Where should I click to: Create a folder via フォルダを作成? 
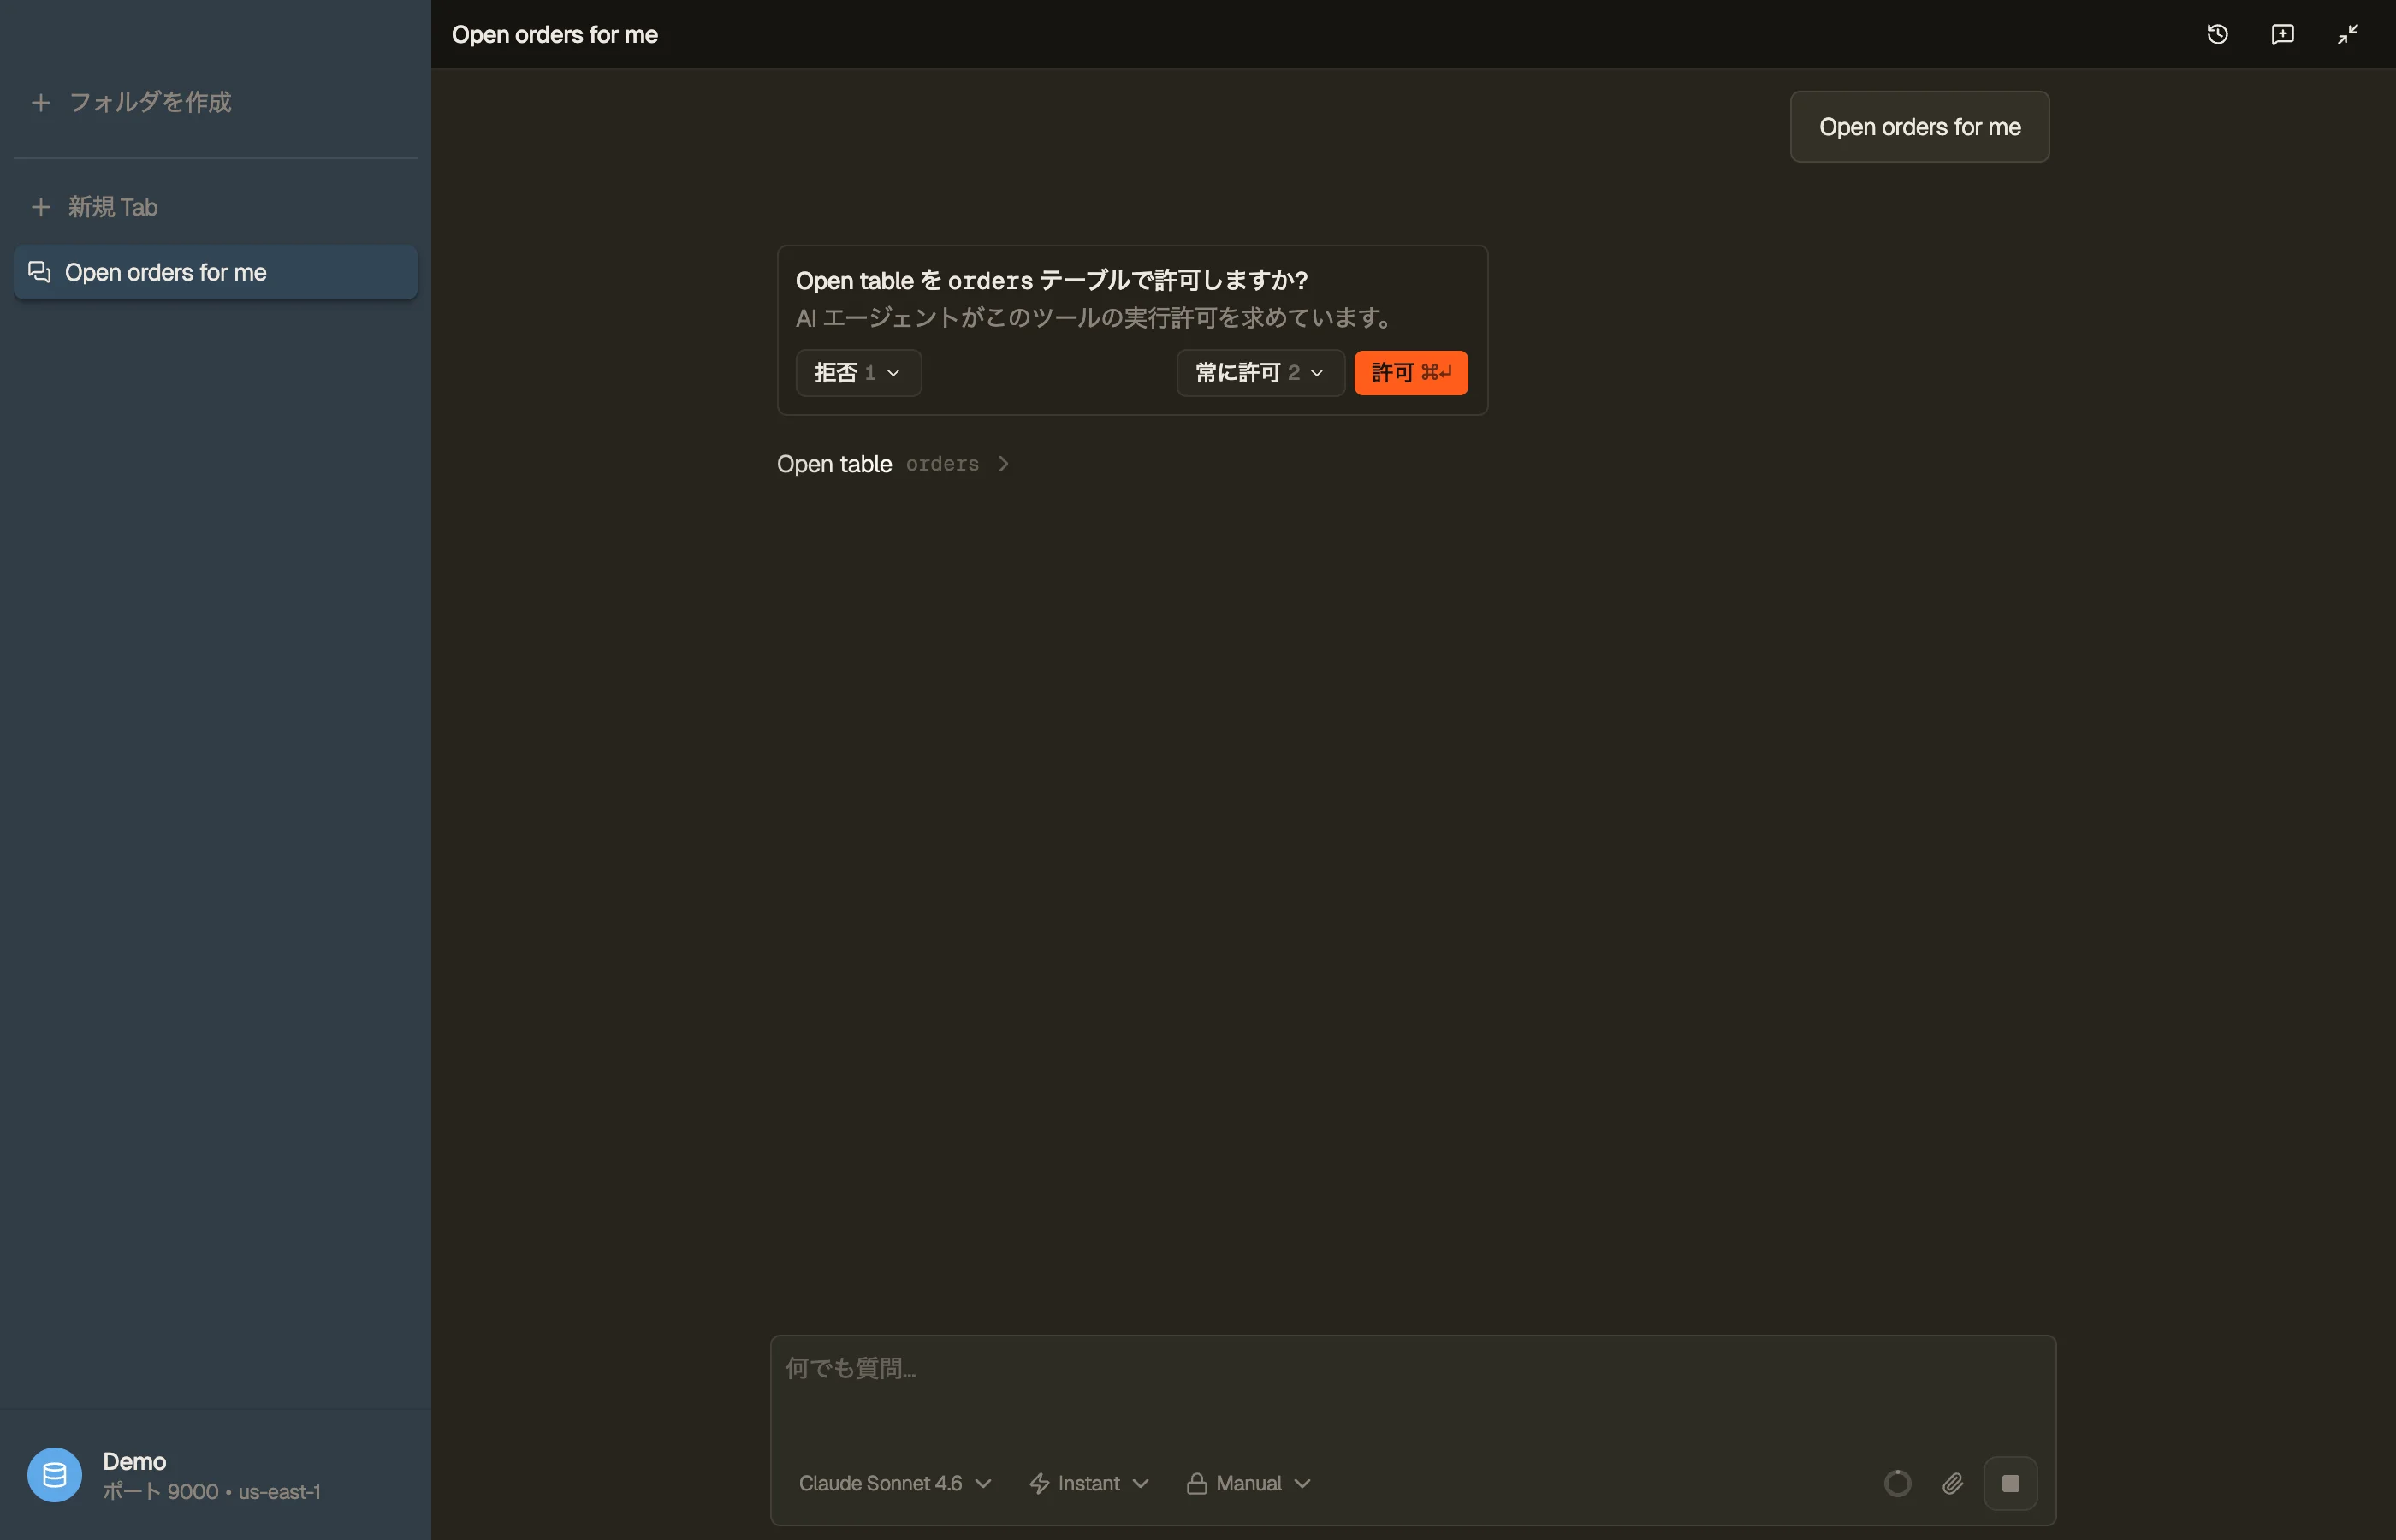[x=150, y=102]
